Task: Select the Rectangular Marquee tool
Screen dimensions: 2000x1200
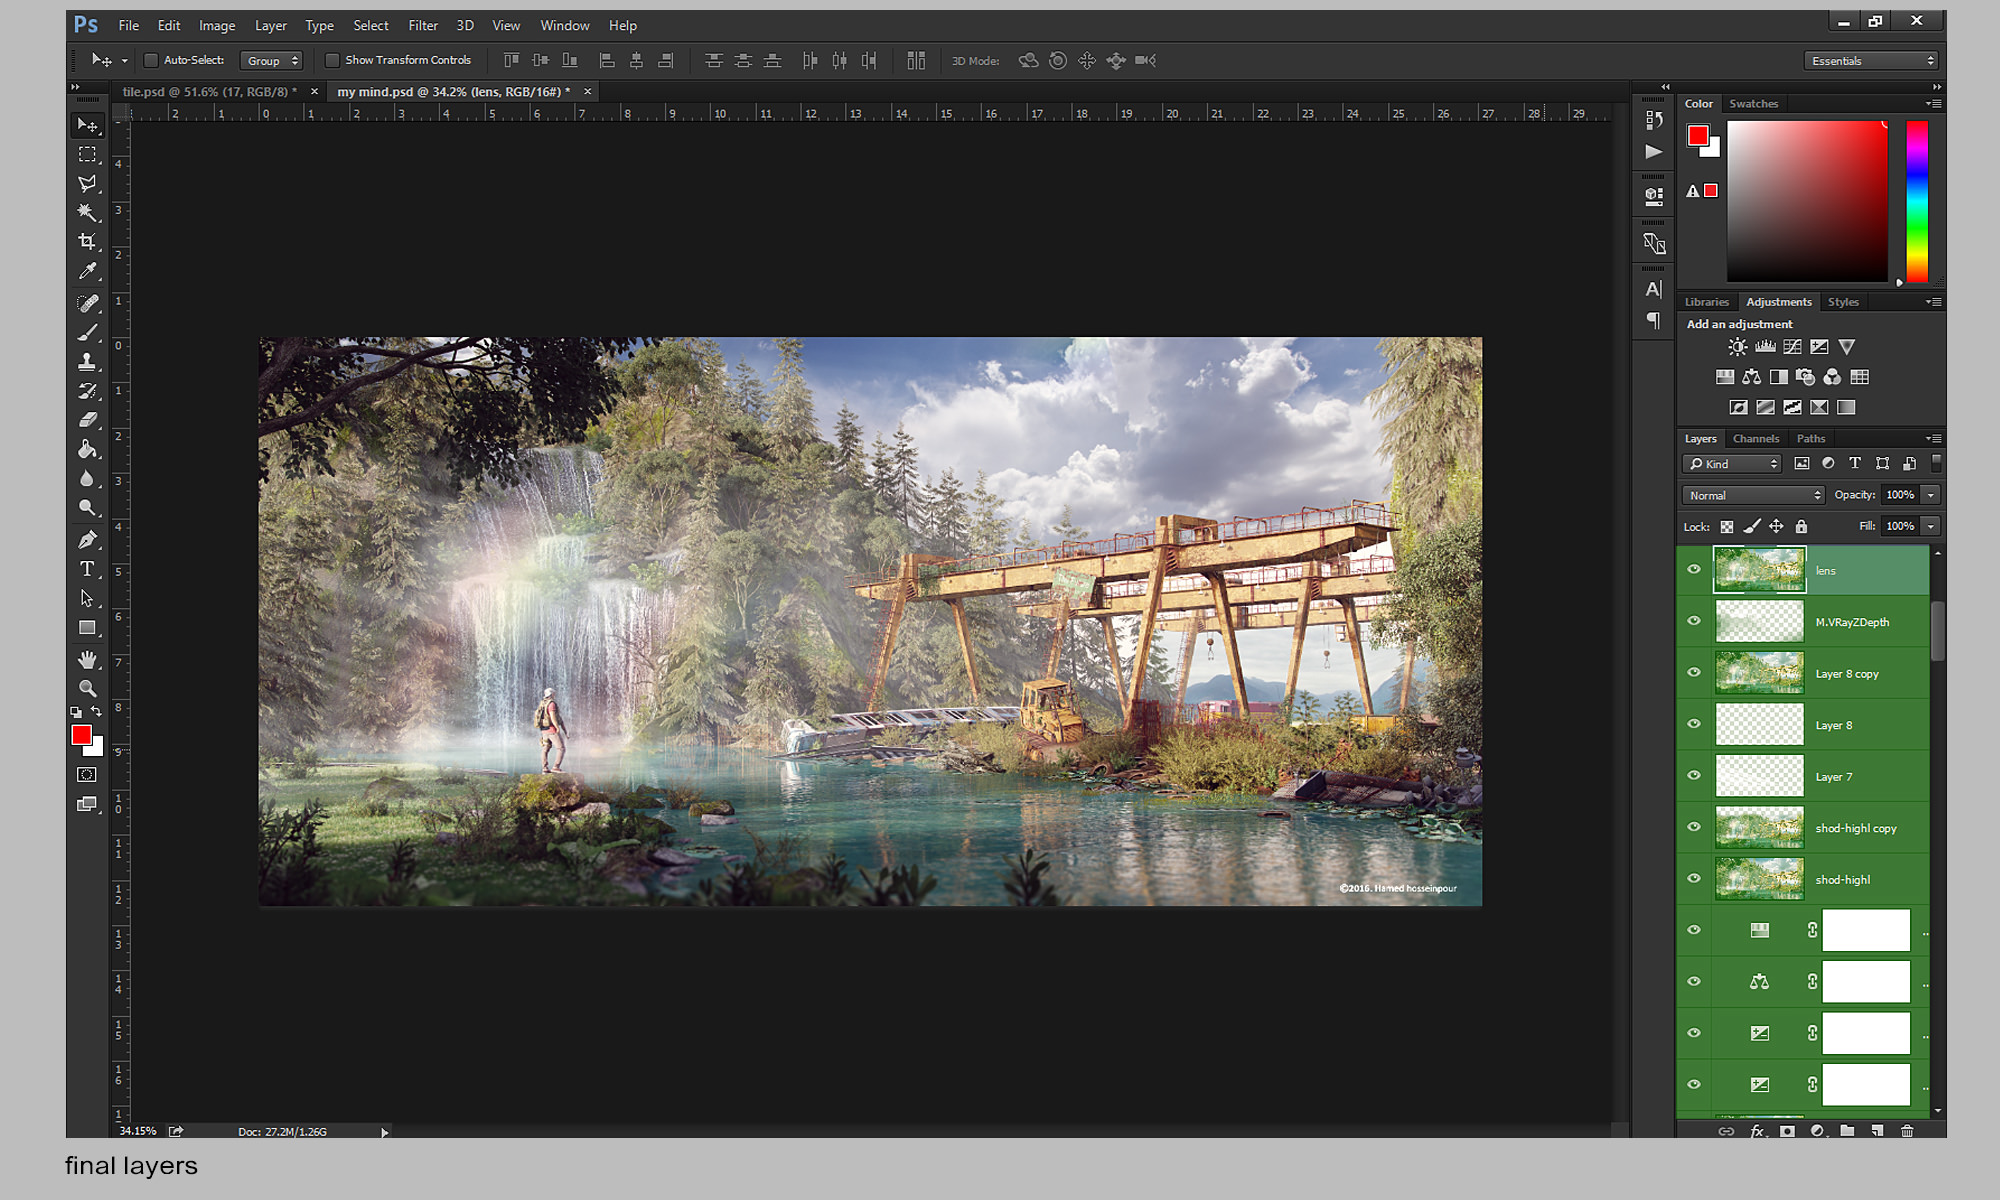Action: click(88, 154)
